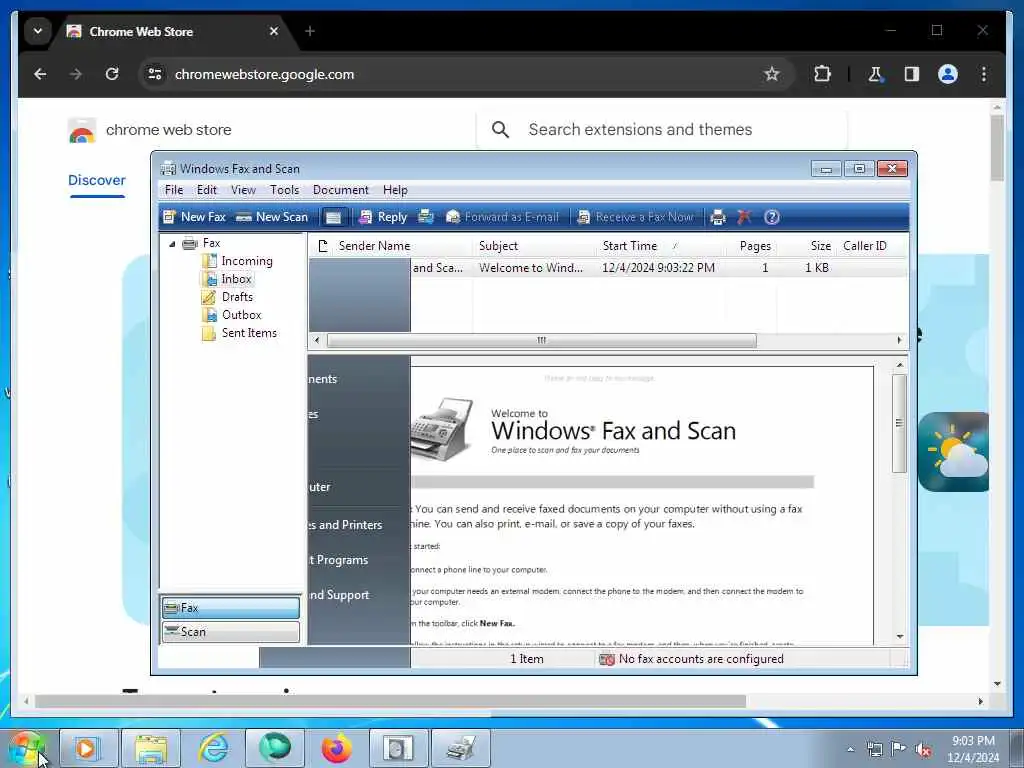Sort by Subject column header
1024x768 pixels.
pos(534,246)
